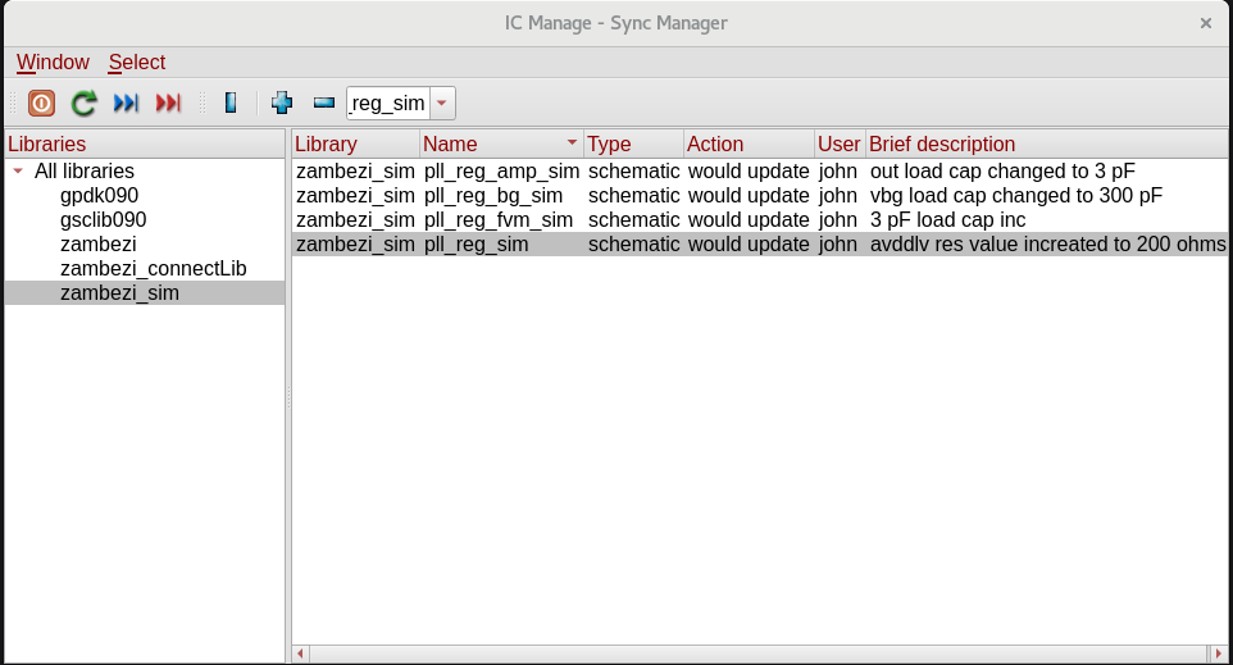Viewport: 1233px width, 665px height.
Task: Collapse the All libraries tree node
Action: pos(18,172)
